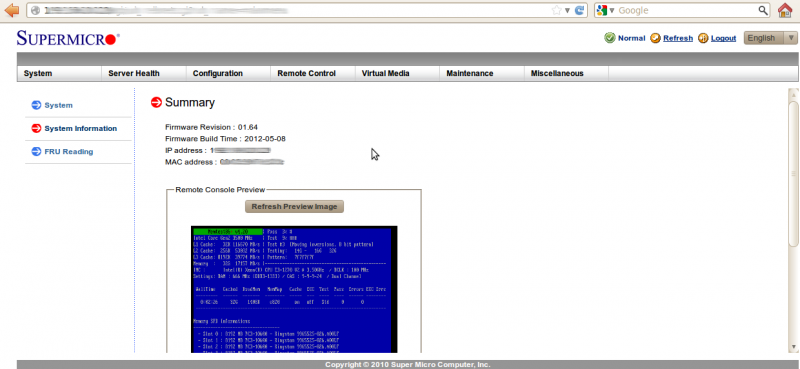800x369 pixels.
Task: Click the Supermicro logo
Action: pyautogui.click(x=68, y=38)
